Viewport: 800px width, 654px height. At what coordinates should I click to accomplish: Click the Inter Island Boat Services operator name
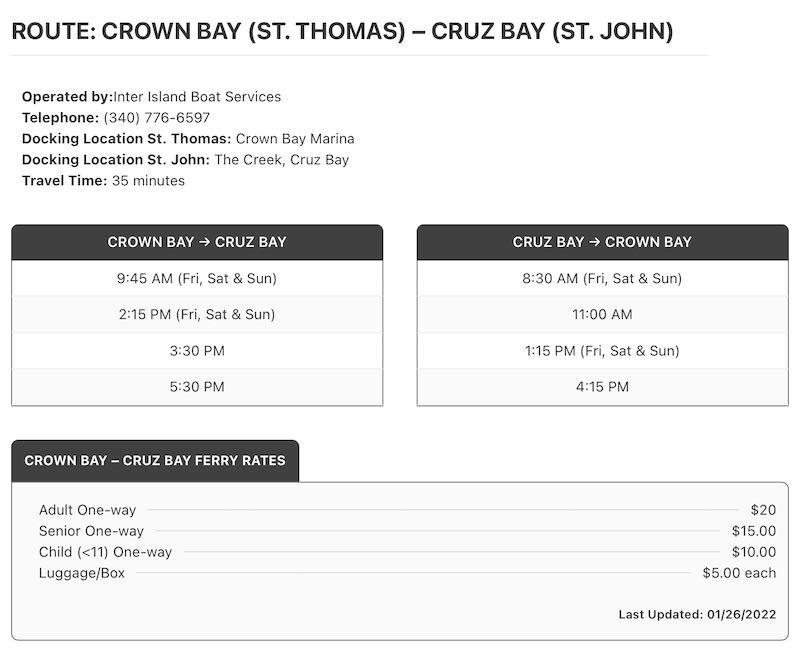[x=197, y=97]
